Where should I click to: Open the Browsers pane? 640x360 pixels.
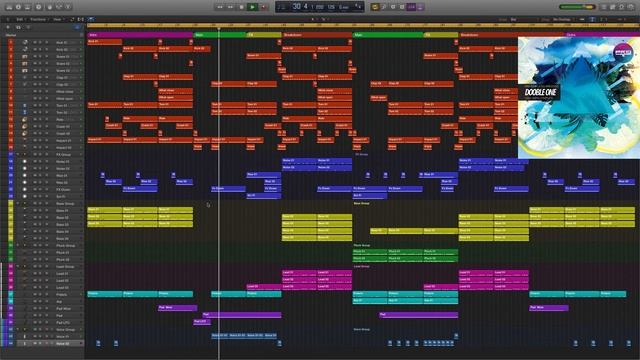(631, 7)
